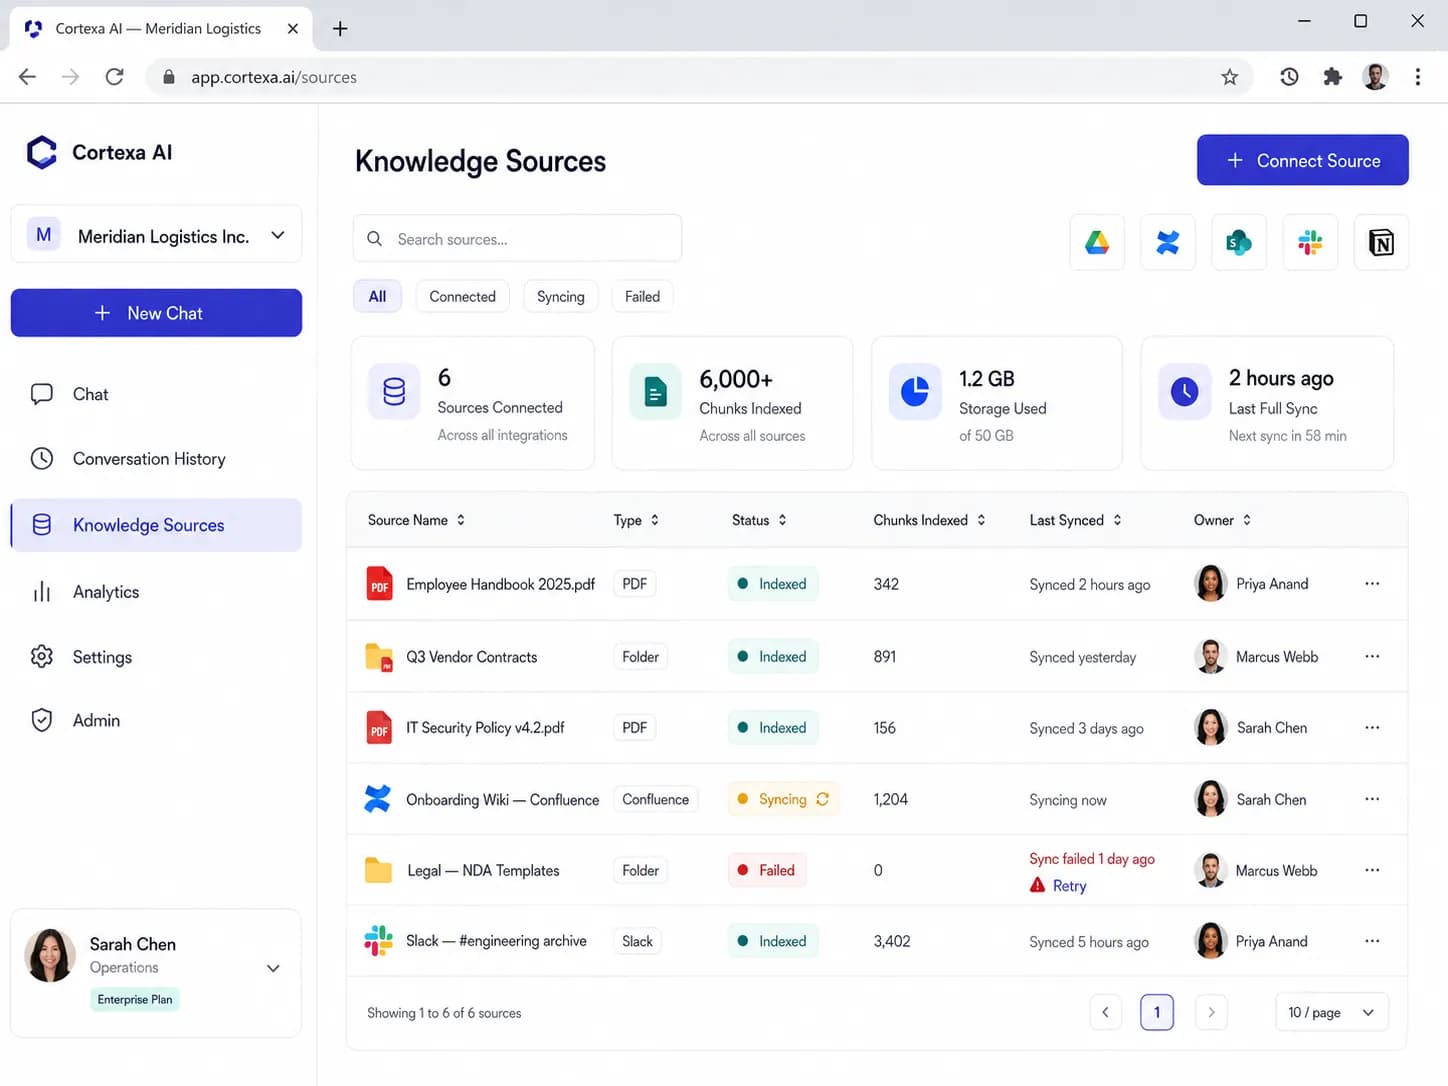Click the Cortexa AI logo
Image resolution: width=1448 pixels, height=1086 pixels.
pos(42,152)
